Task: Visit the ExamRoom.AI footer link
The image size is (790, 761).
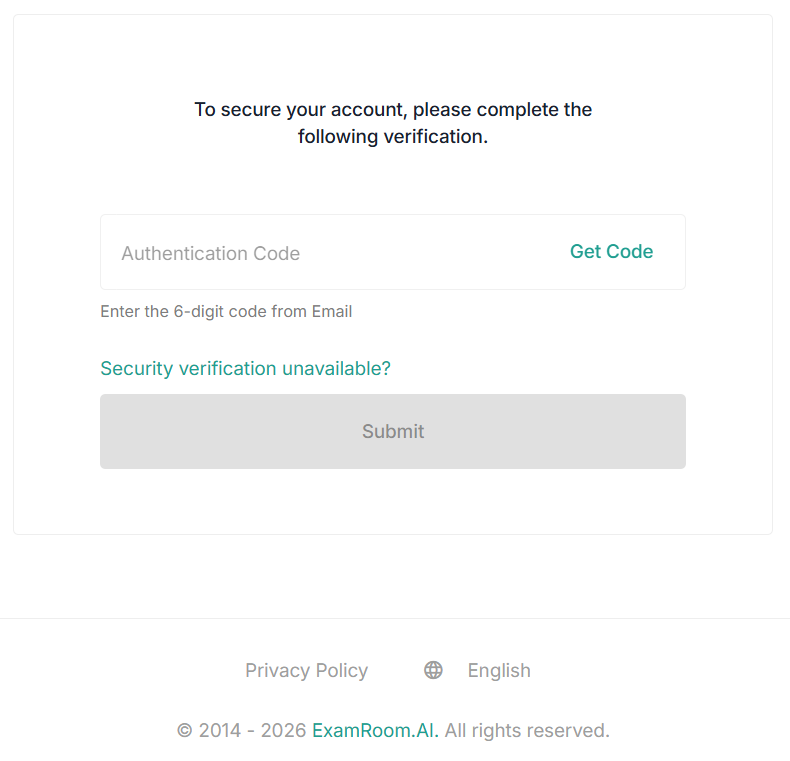Action: click(x=375, y=730)
